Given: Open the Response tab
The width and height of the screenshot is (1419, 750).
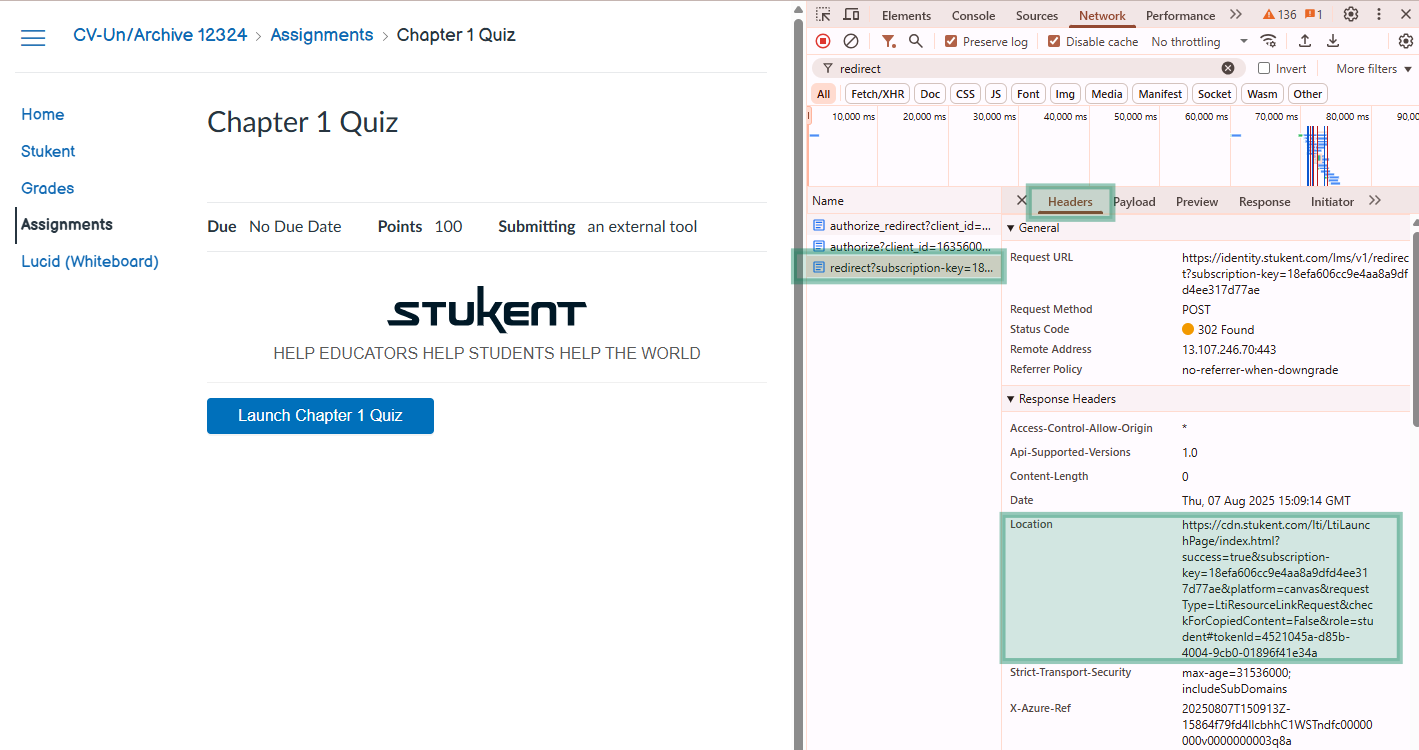Looking at the screenshot, I should (x=1264, y=201).
